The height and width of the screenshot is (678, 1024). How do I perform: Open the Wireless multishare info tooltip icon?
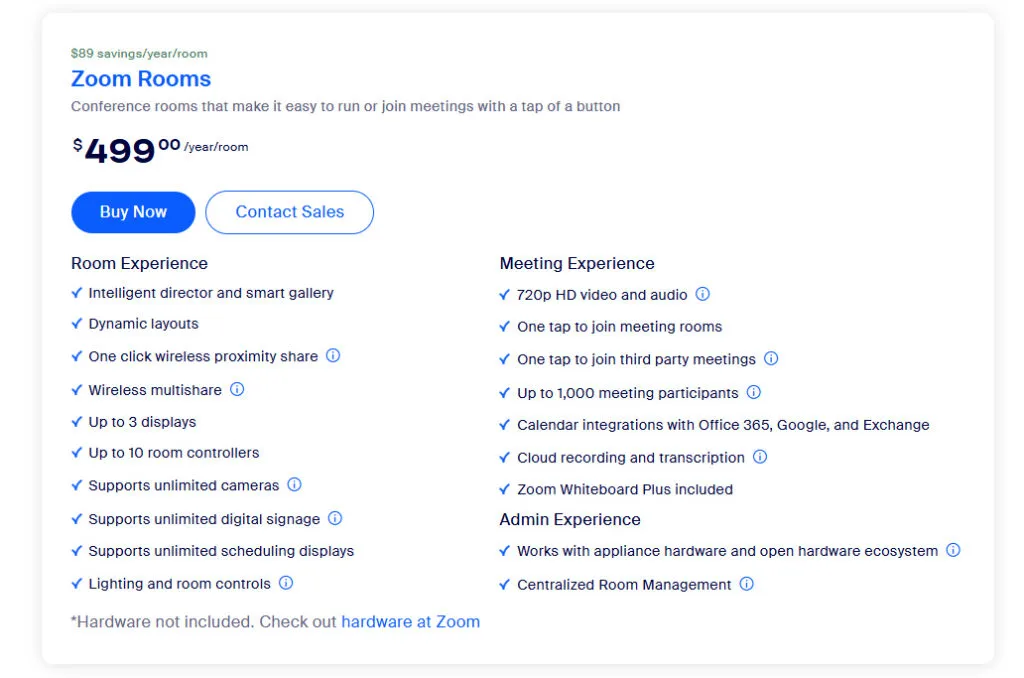237,389
